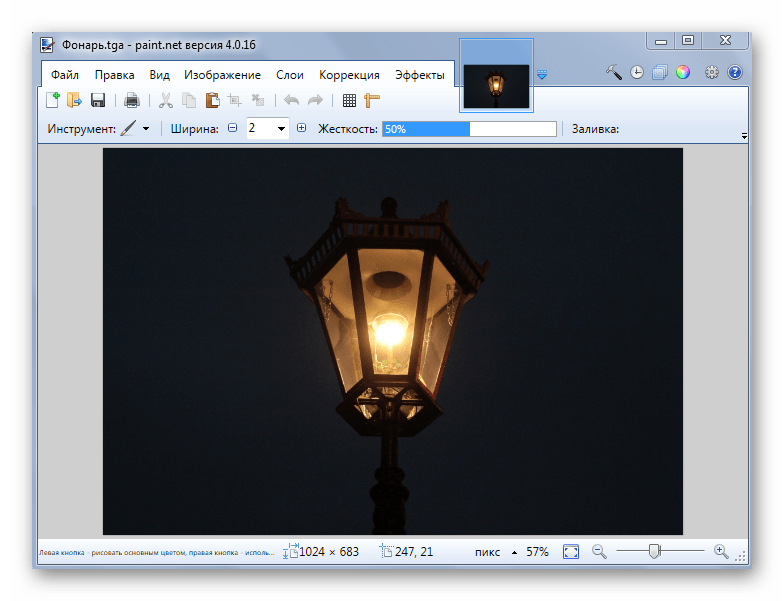Open the Коррекция menu
784x601 pixels.
(x=349, y=75)
